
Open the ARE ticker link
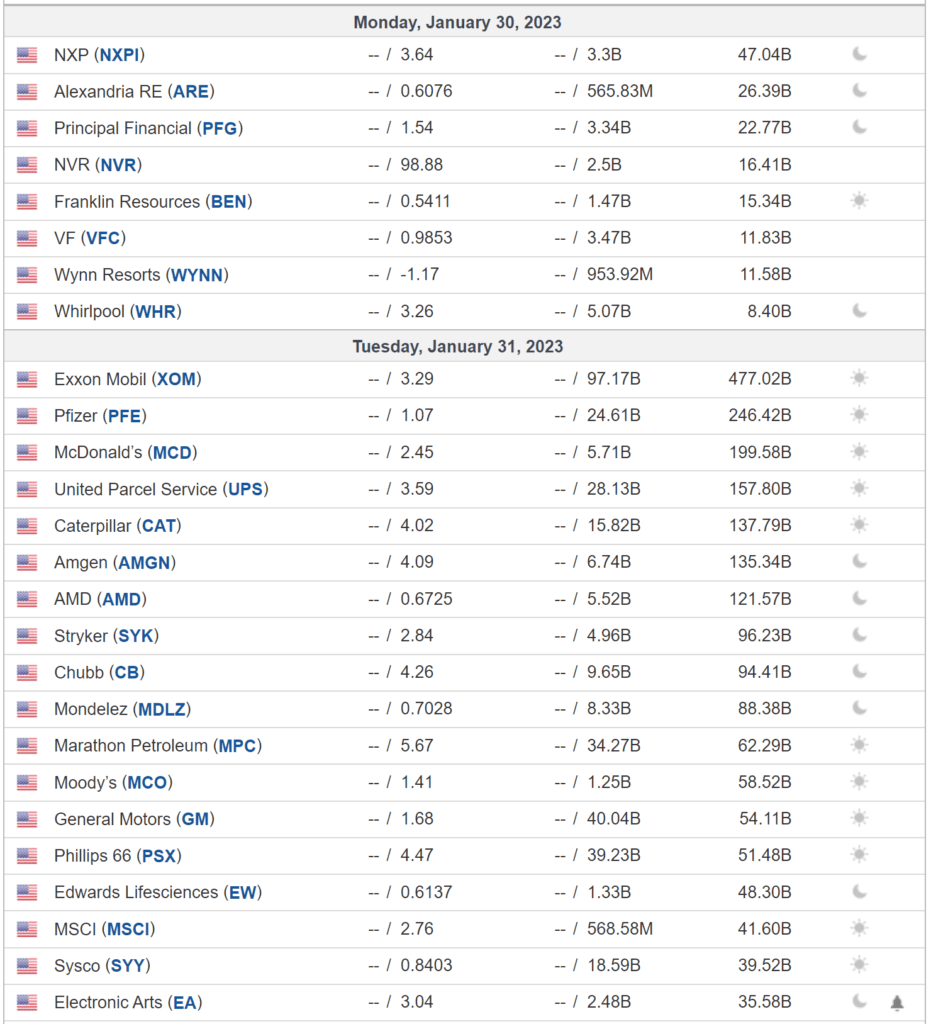pyautogui.click(x=191, y=91)
